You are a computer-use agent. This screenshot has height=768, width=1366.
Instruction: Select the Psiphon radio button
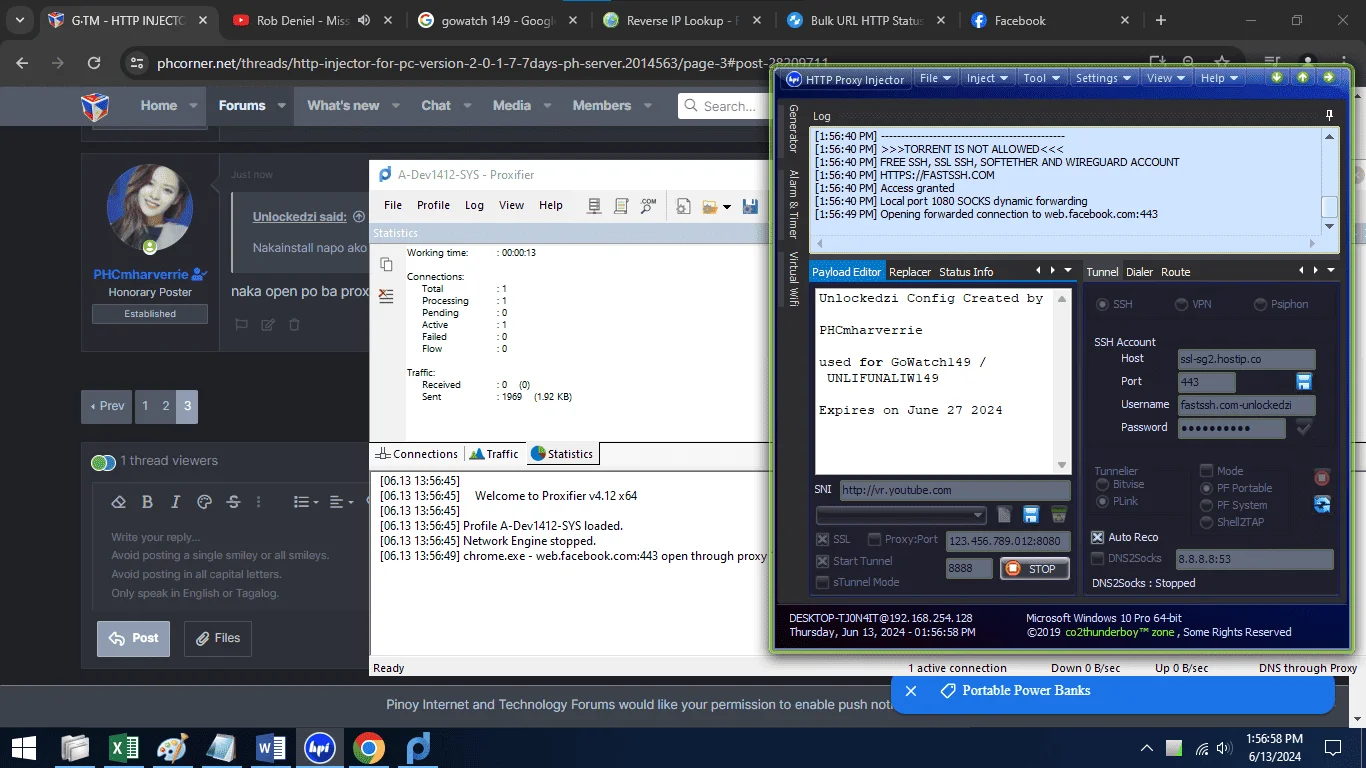[x=1261, y=304]
